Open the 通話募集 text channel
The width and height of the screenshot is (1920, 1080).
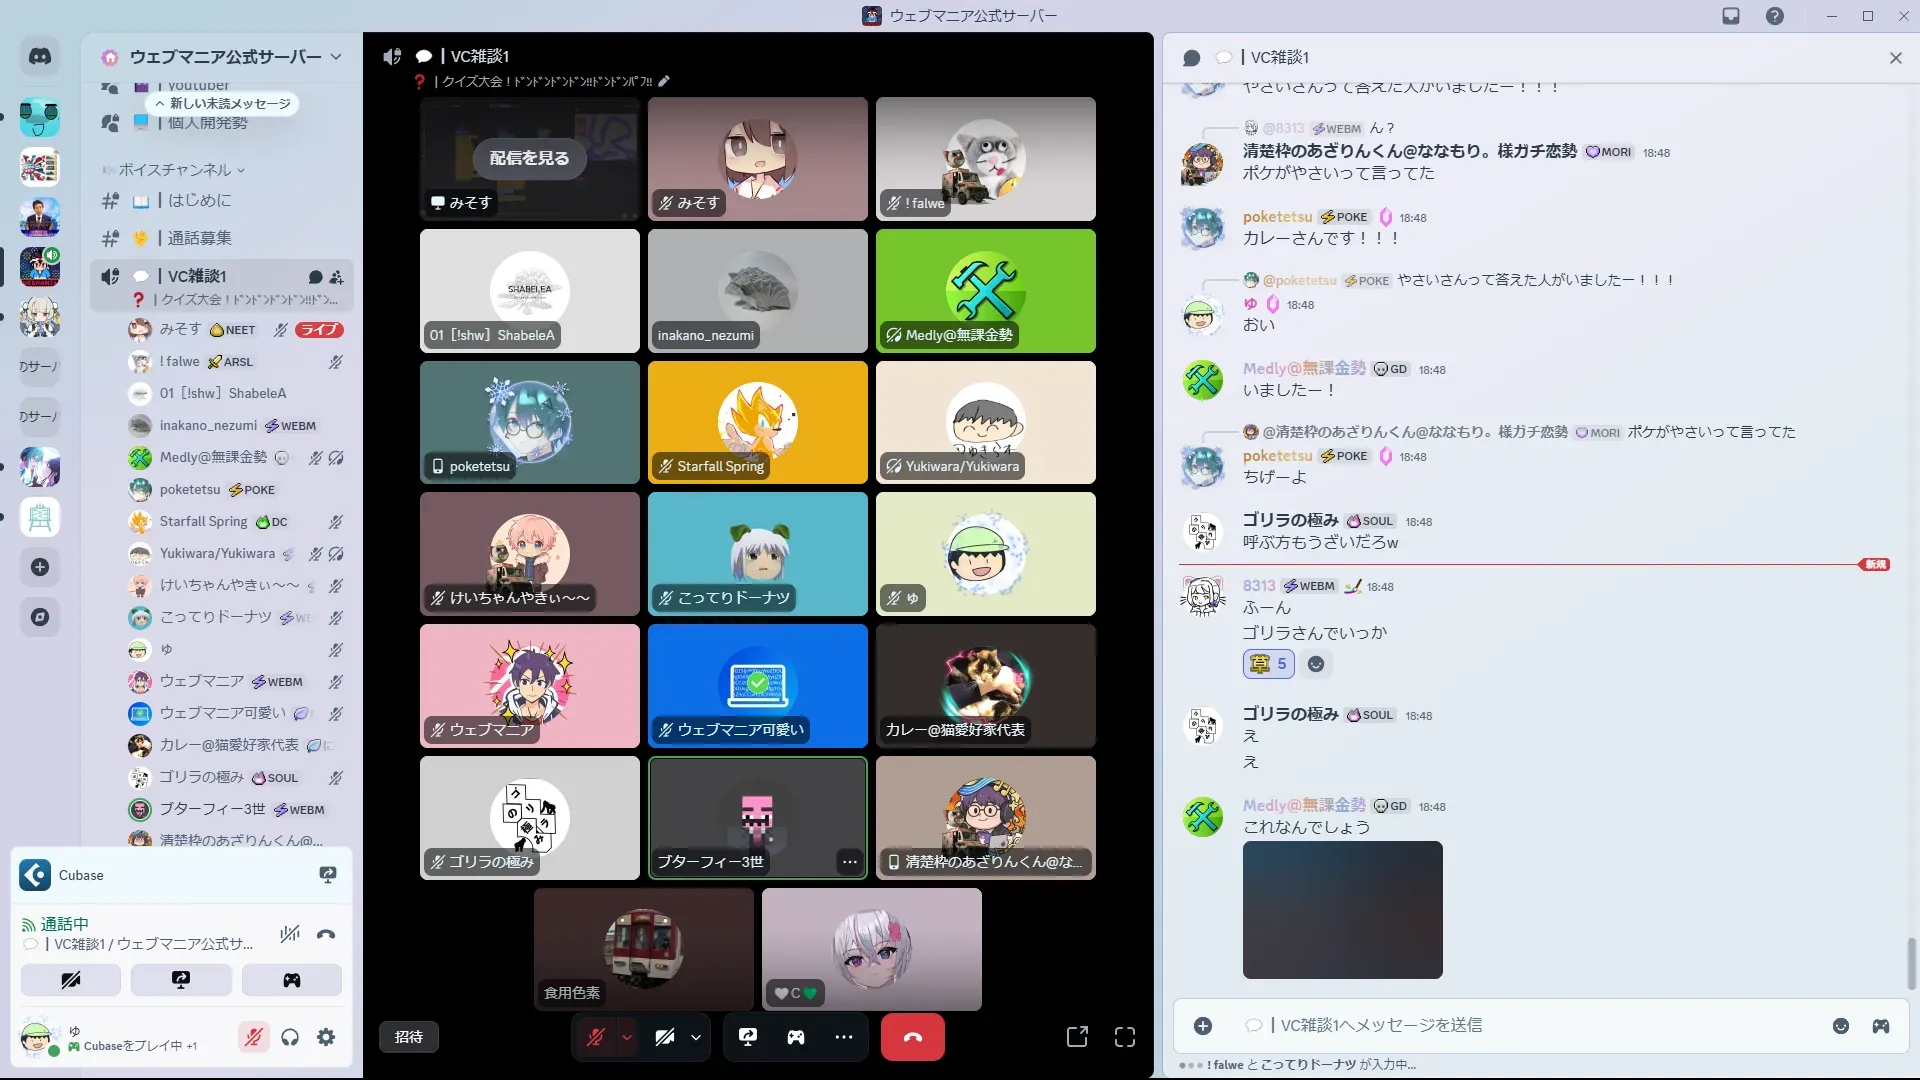tap(200, 238)
